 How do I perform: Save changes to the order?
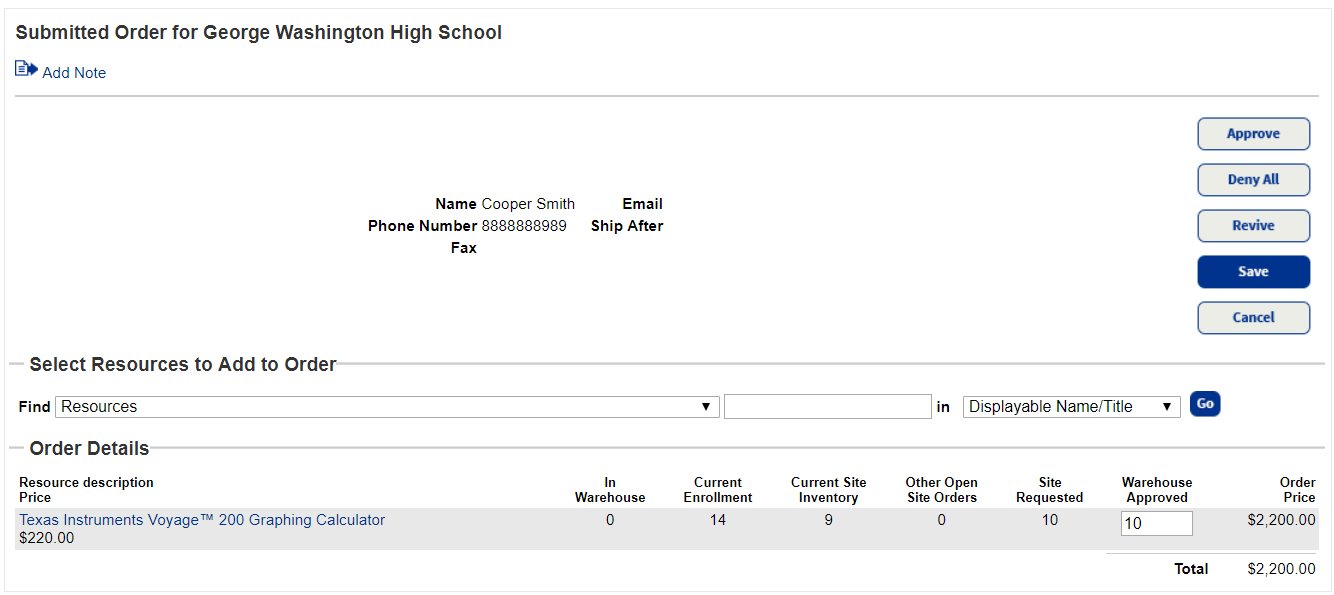tap(1253, 271)
